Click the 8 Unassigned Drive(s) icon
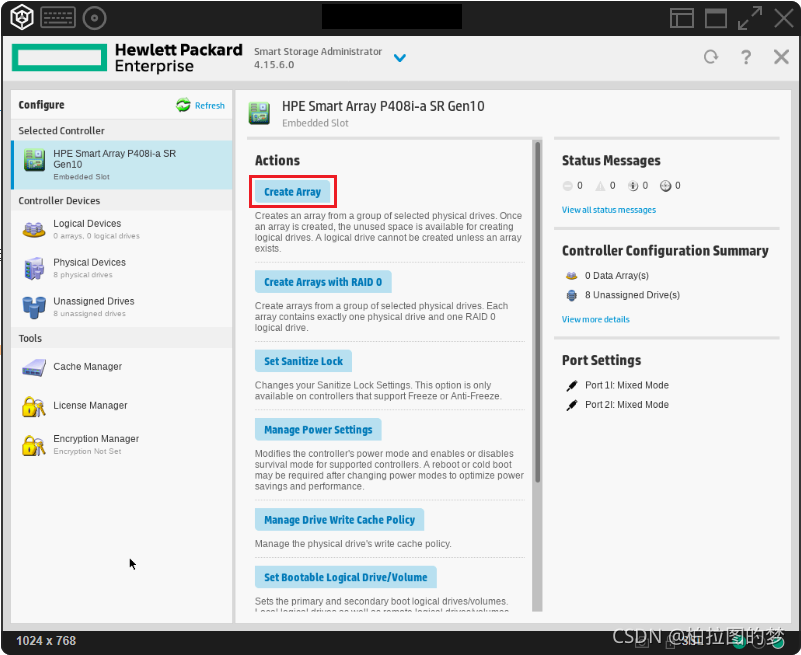This screenshot has width=801, height=655. tap(572, 295)
